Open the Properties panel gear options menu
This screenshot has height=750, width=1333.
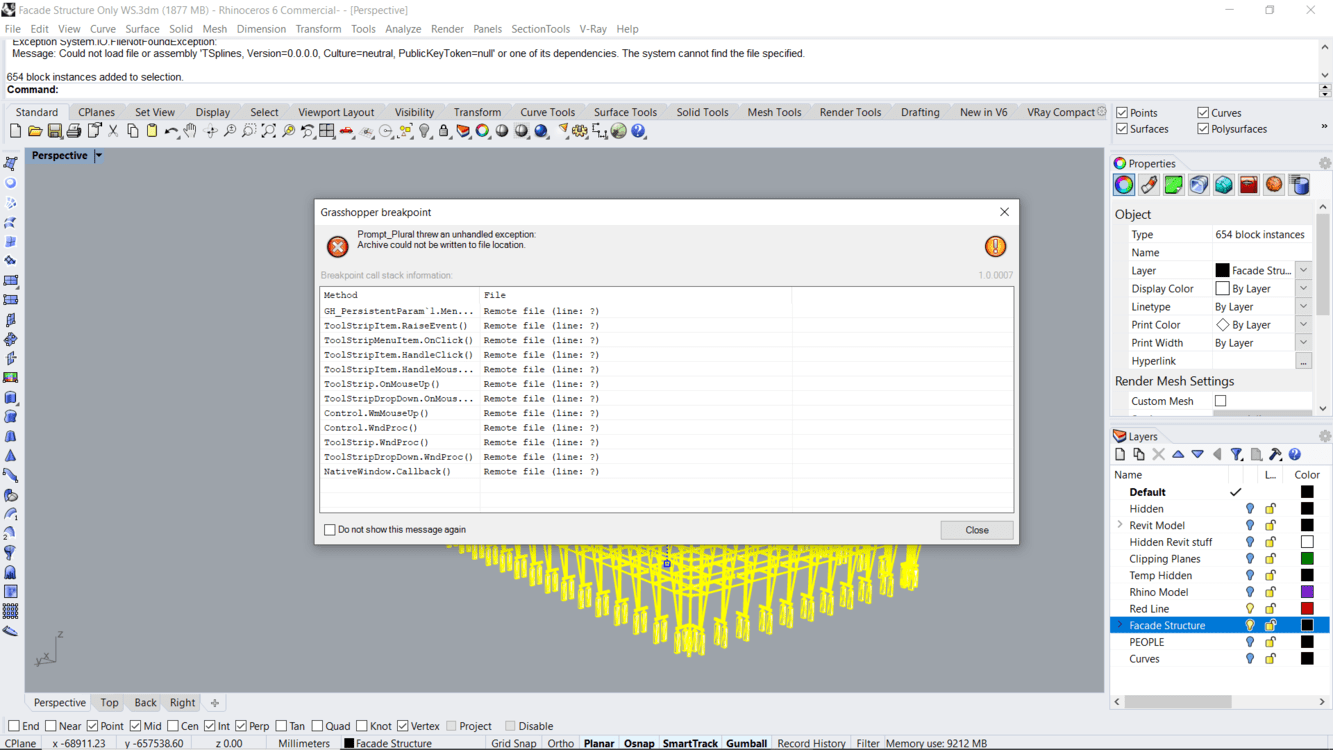pyautogui.click(x=1325, y=164)
